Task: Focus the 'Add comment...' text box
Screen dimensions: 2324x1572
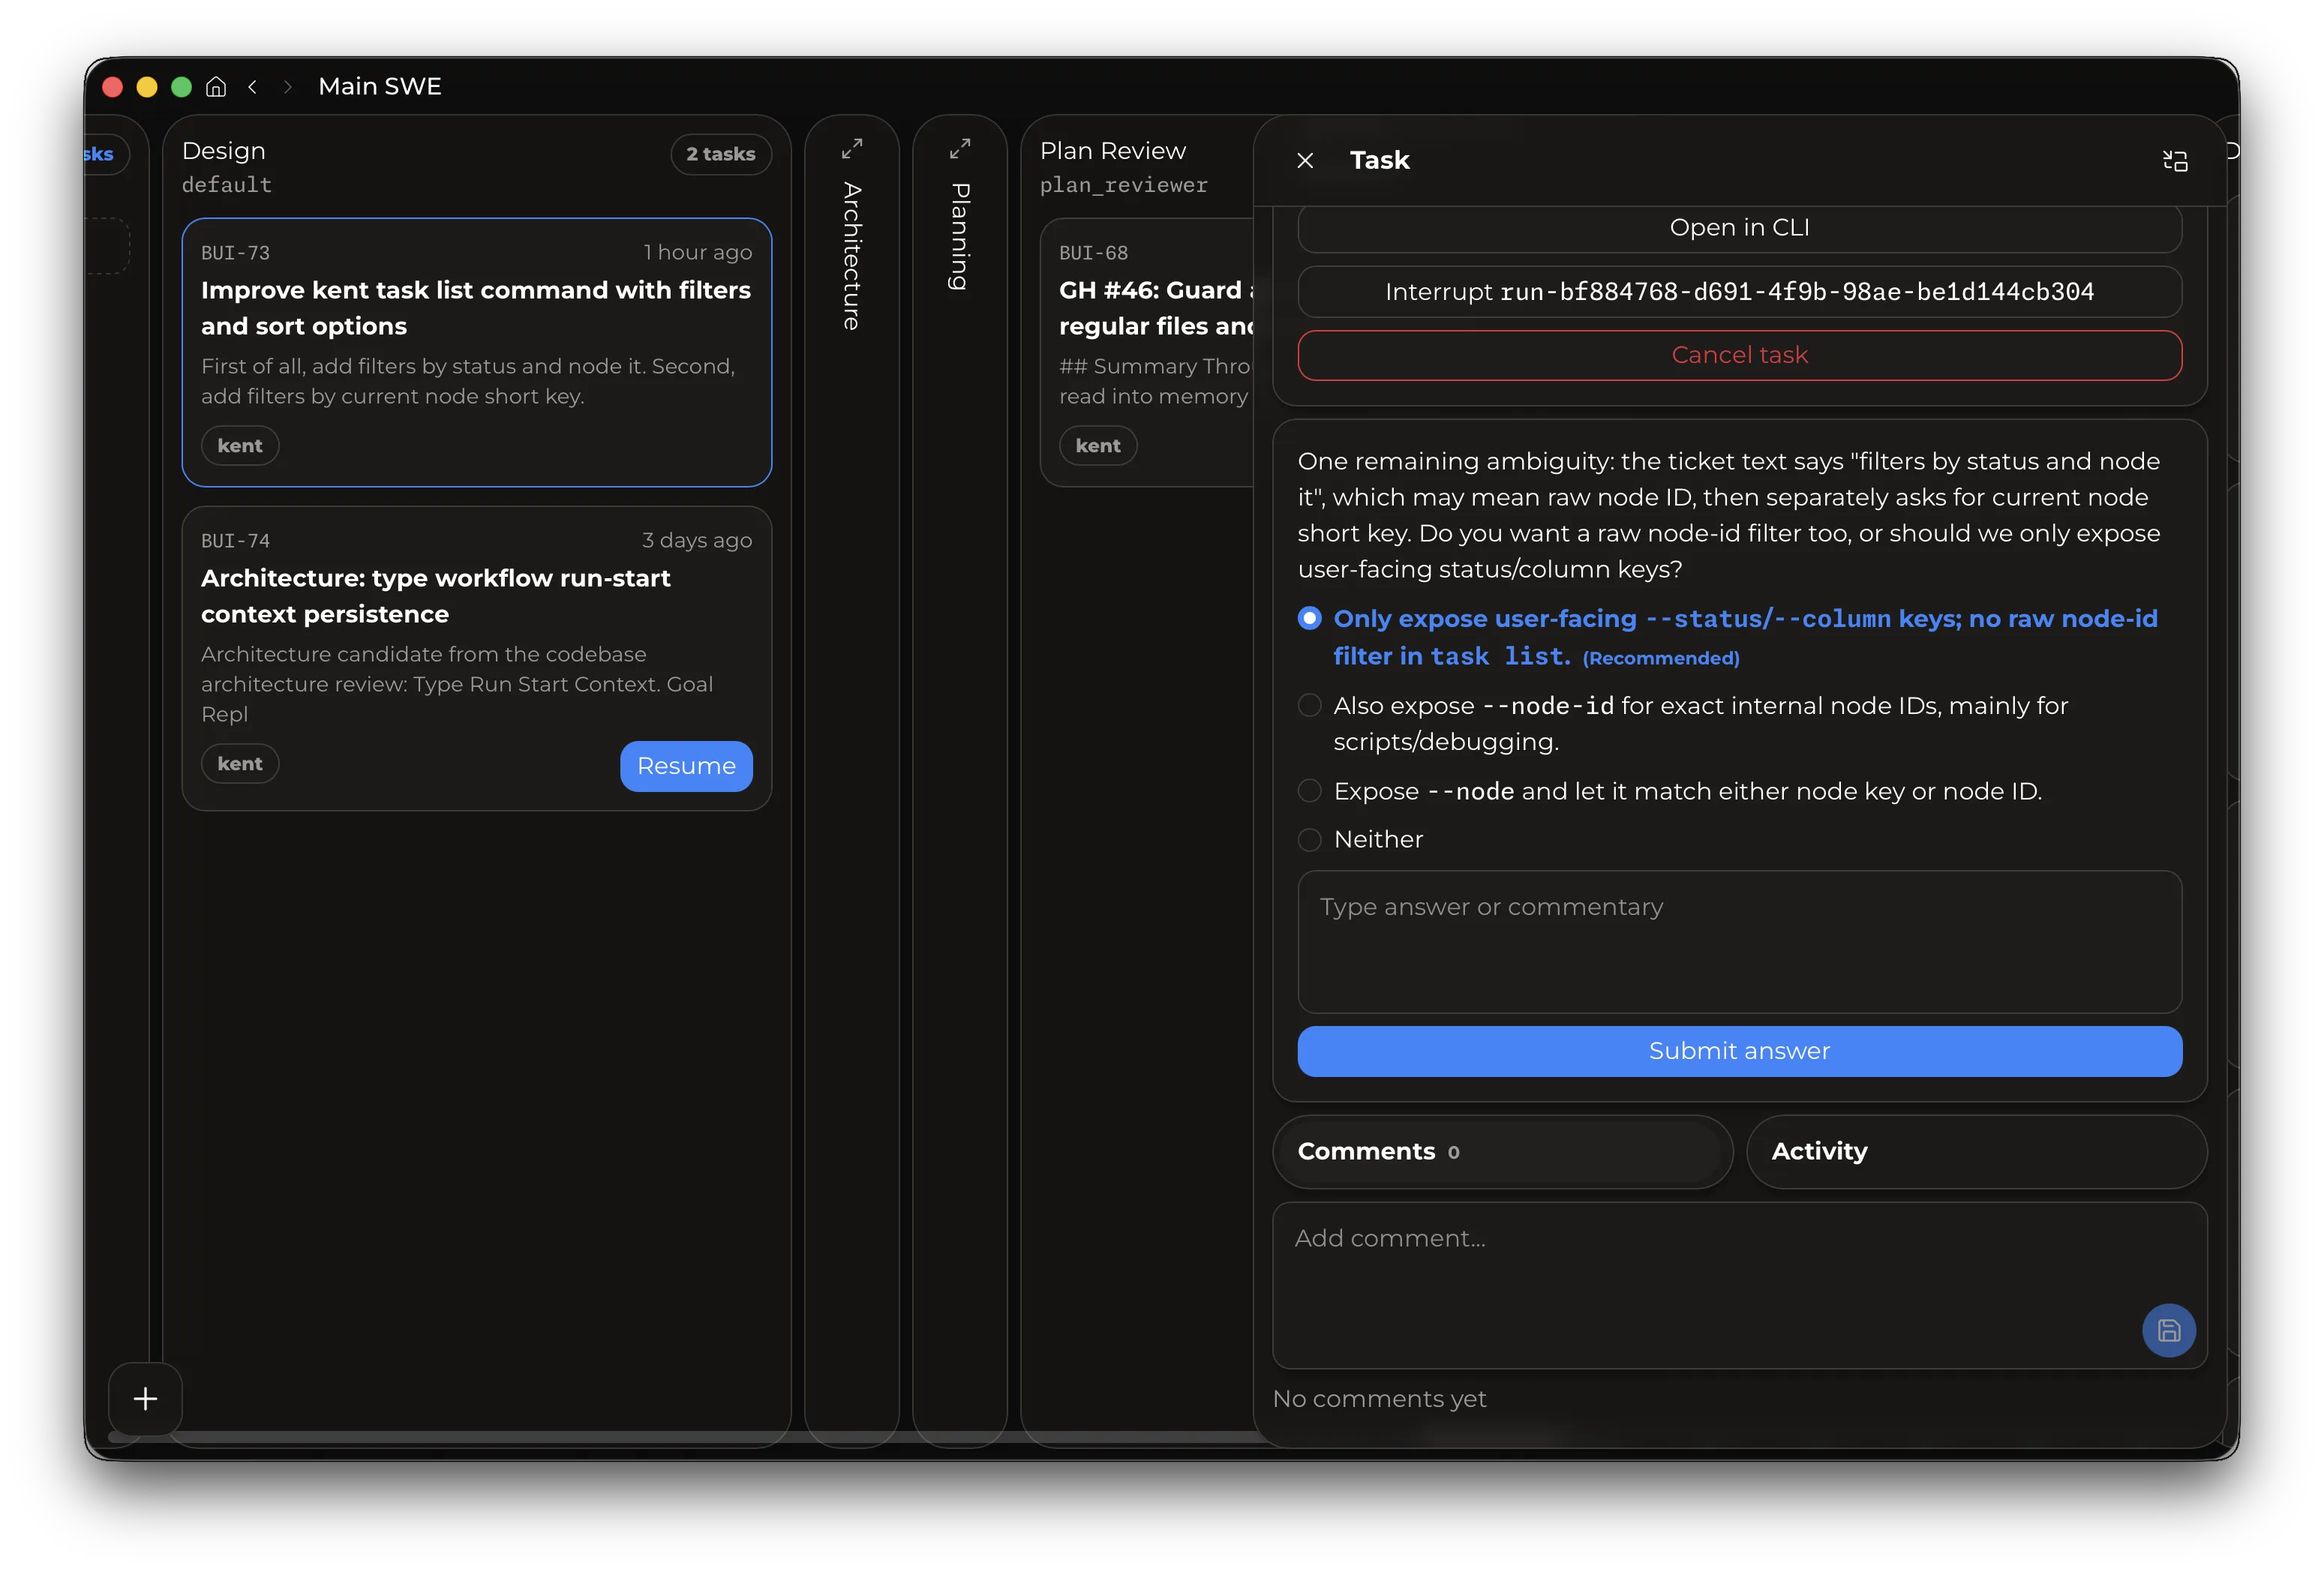Action: (x=1739, y=1285)
